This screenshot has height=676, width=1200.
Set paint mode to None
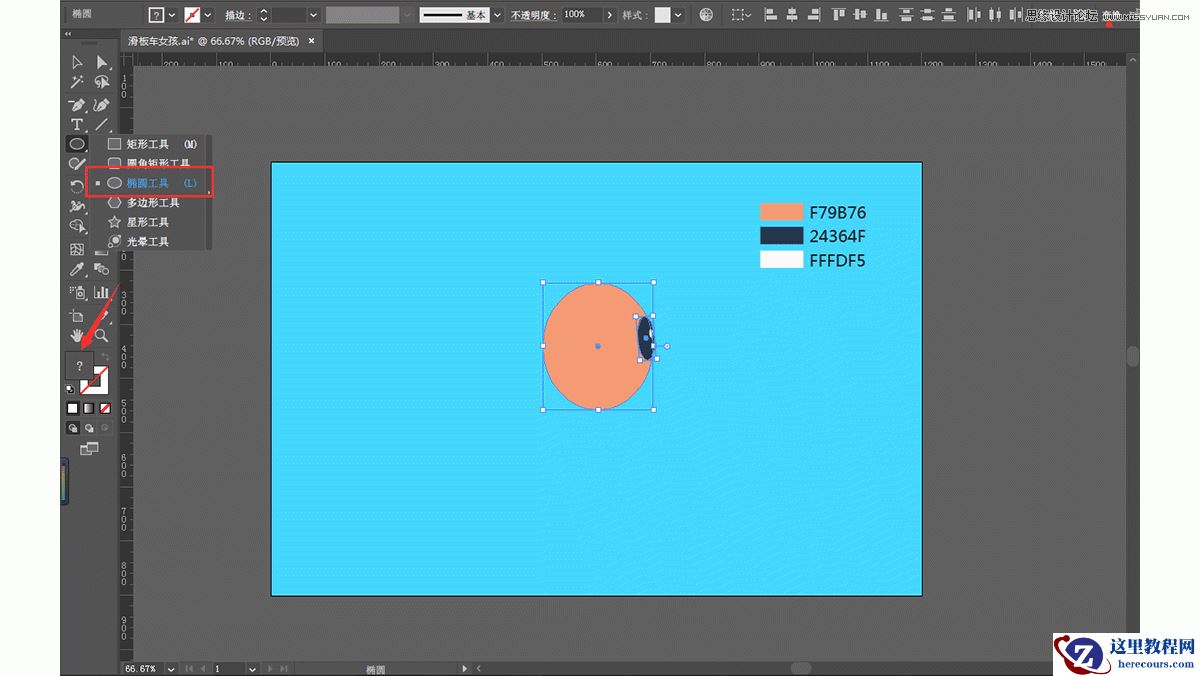tap(105, 408)
